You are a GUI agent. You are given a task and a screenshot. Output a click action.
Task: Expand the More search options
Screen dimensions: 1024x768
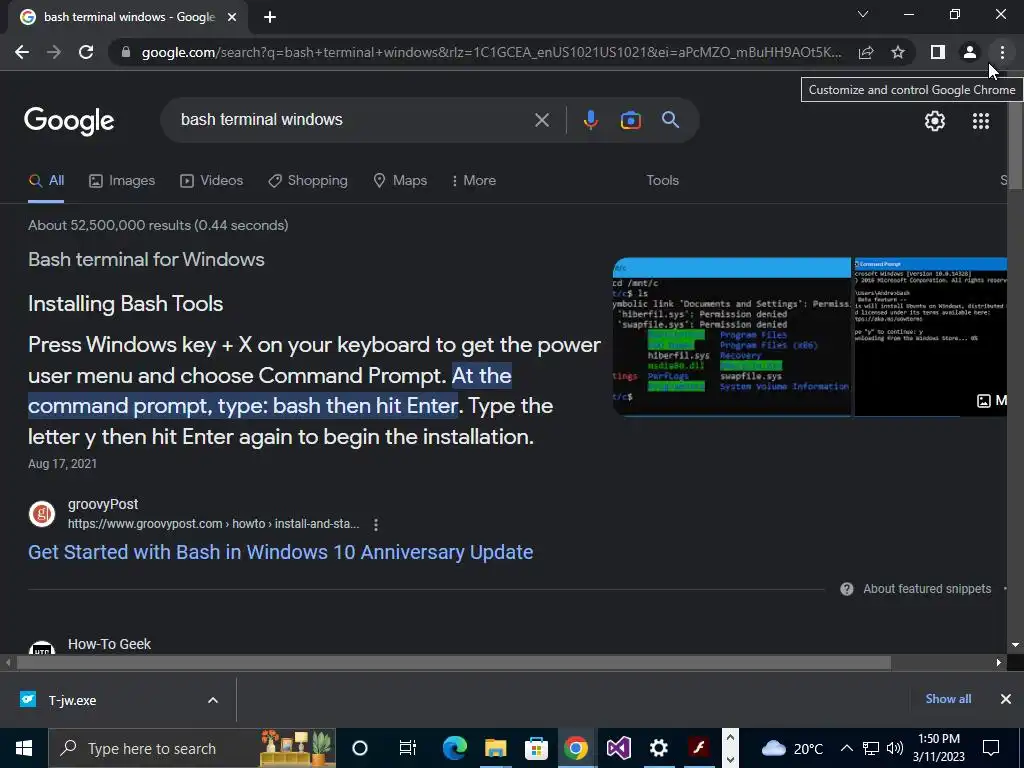[473, 181]
